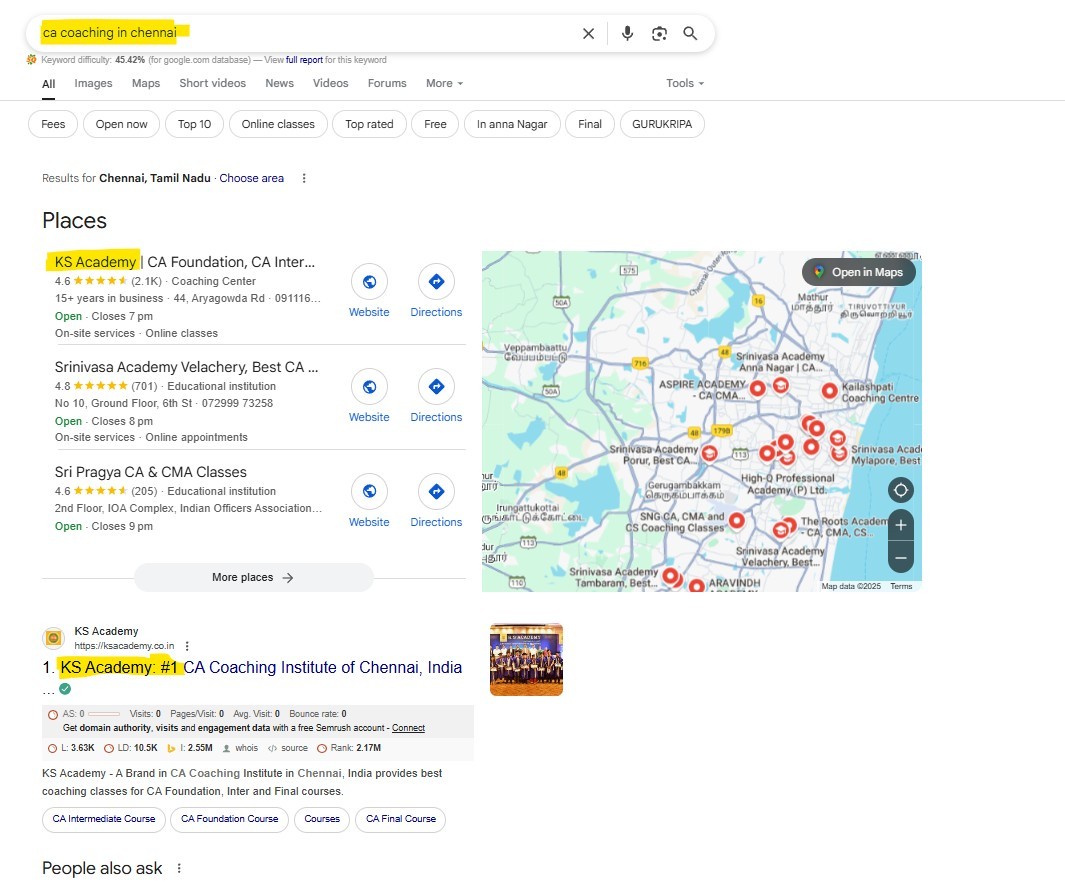This screenshot has width=1065, height=885.
Task: Open KS Academy #1 CA Coaching result title
Action: tap(261, 668)
